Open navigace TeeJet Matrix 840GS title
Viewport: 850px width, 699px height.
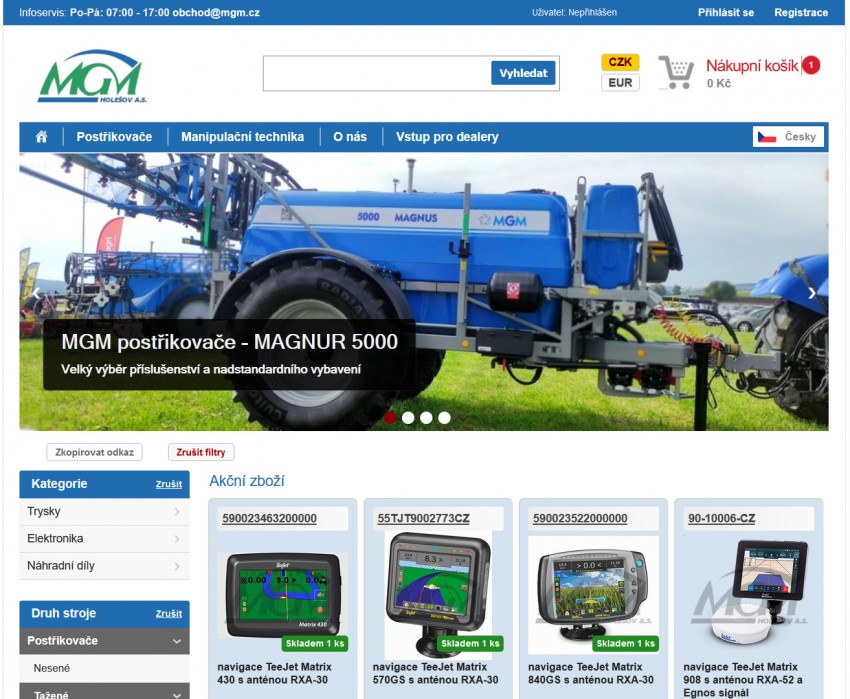[591, 673]
